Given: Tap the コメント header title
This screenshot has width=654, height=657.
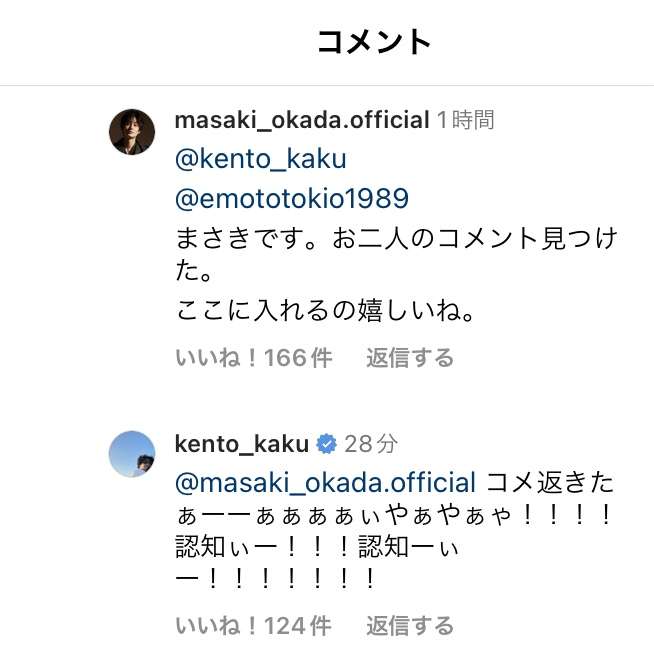Looking at the screenshot, I should coord(374,42).
